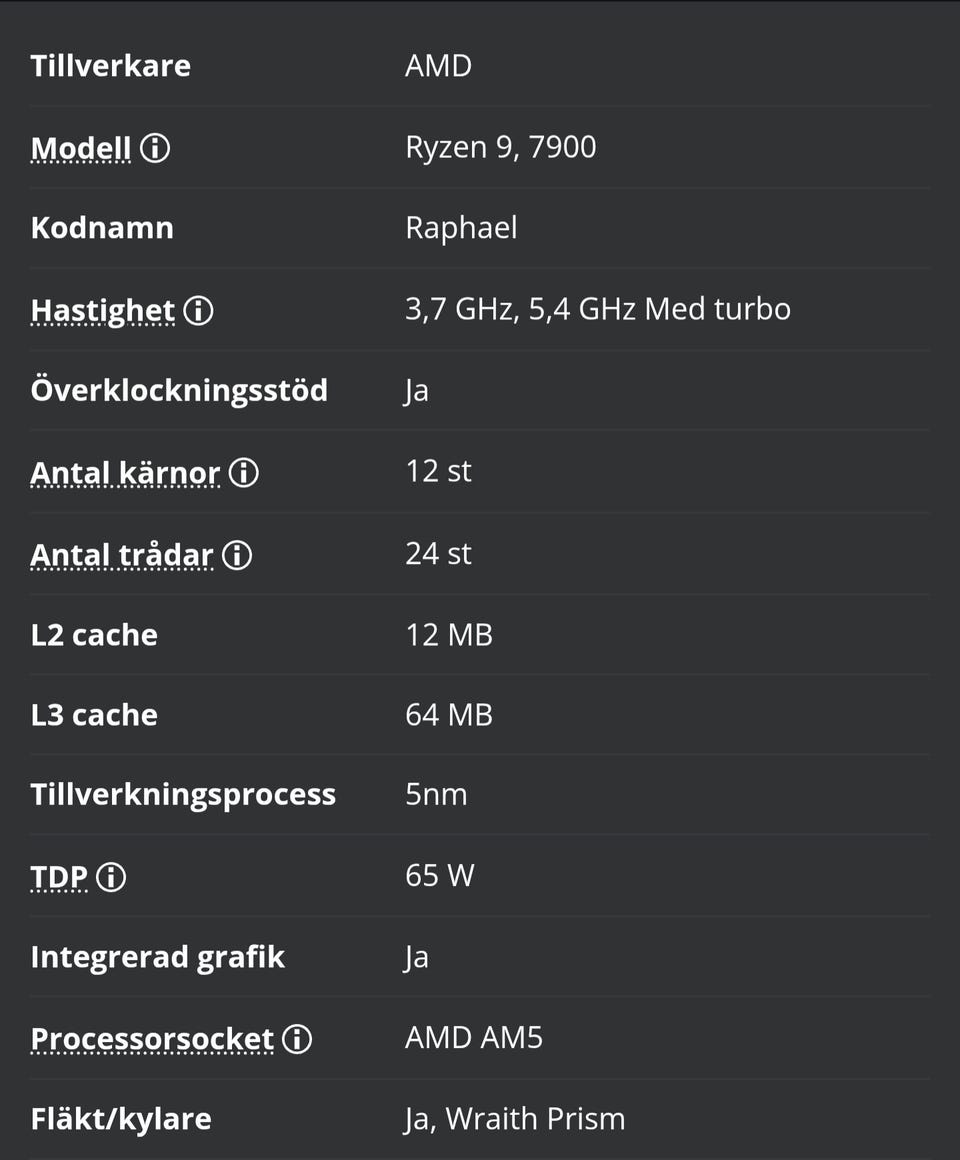The height and width of the screenshot is (1160, 960).
Task: Click the underlined TDP label
Action: coord(60,877)
